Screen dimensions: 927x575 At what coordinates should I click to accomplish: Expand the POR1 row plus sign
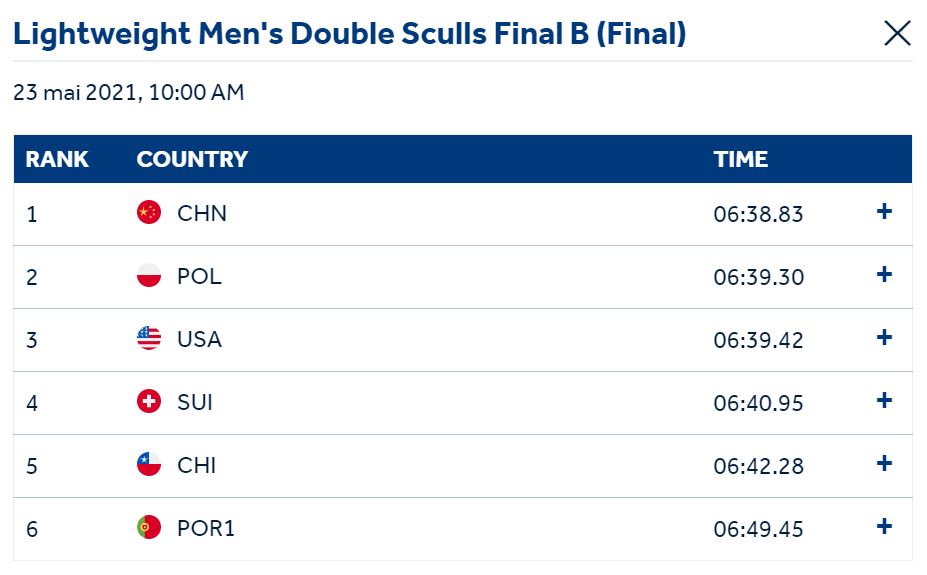[x=884, y=527]
